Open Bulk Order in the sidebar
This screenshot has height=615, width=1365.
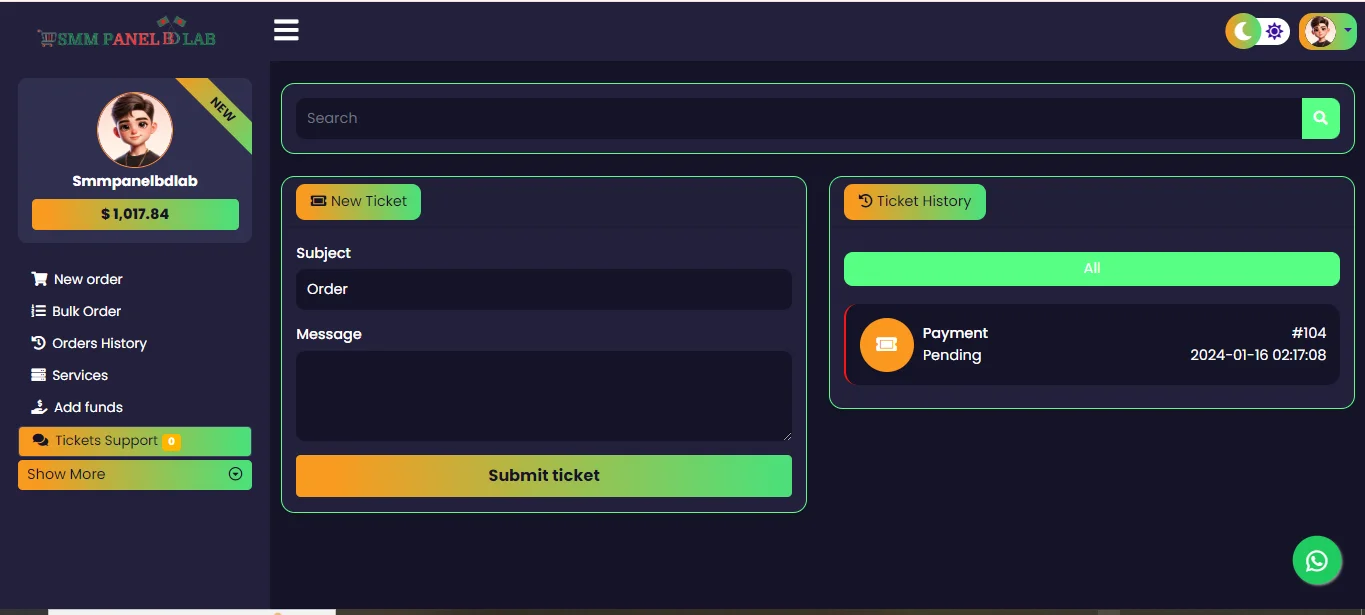click(x=86, y=311)
